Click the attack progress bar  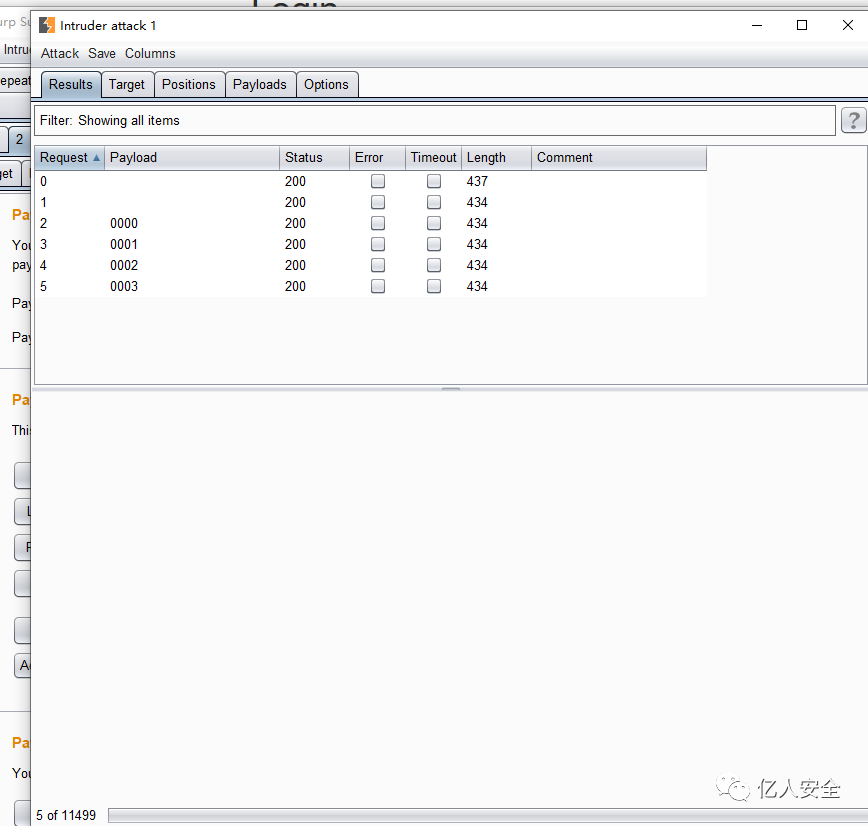488,815
